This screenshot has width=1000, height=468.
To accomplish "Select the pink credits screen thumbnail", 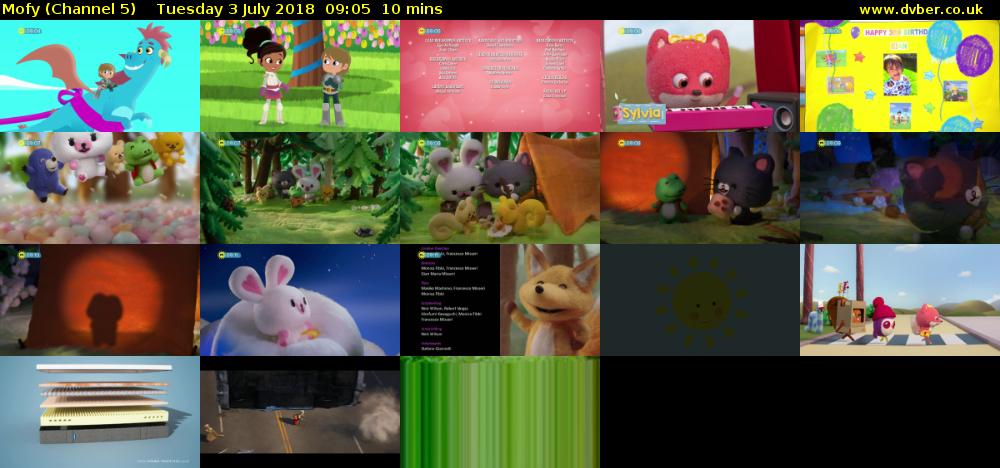I will pyautogui.click(x=500, y=76).
